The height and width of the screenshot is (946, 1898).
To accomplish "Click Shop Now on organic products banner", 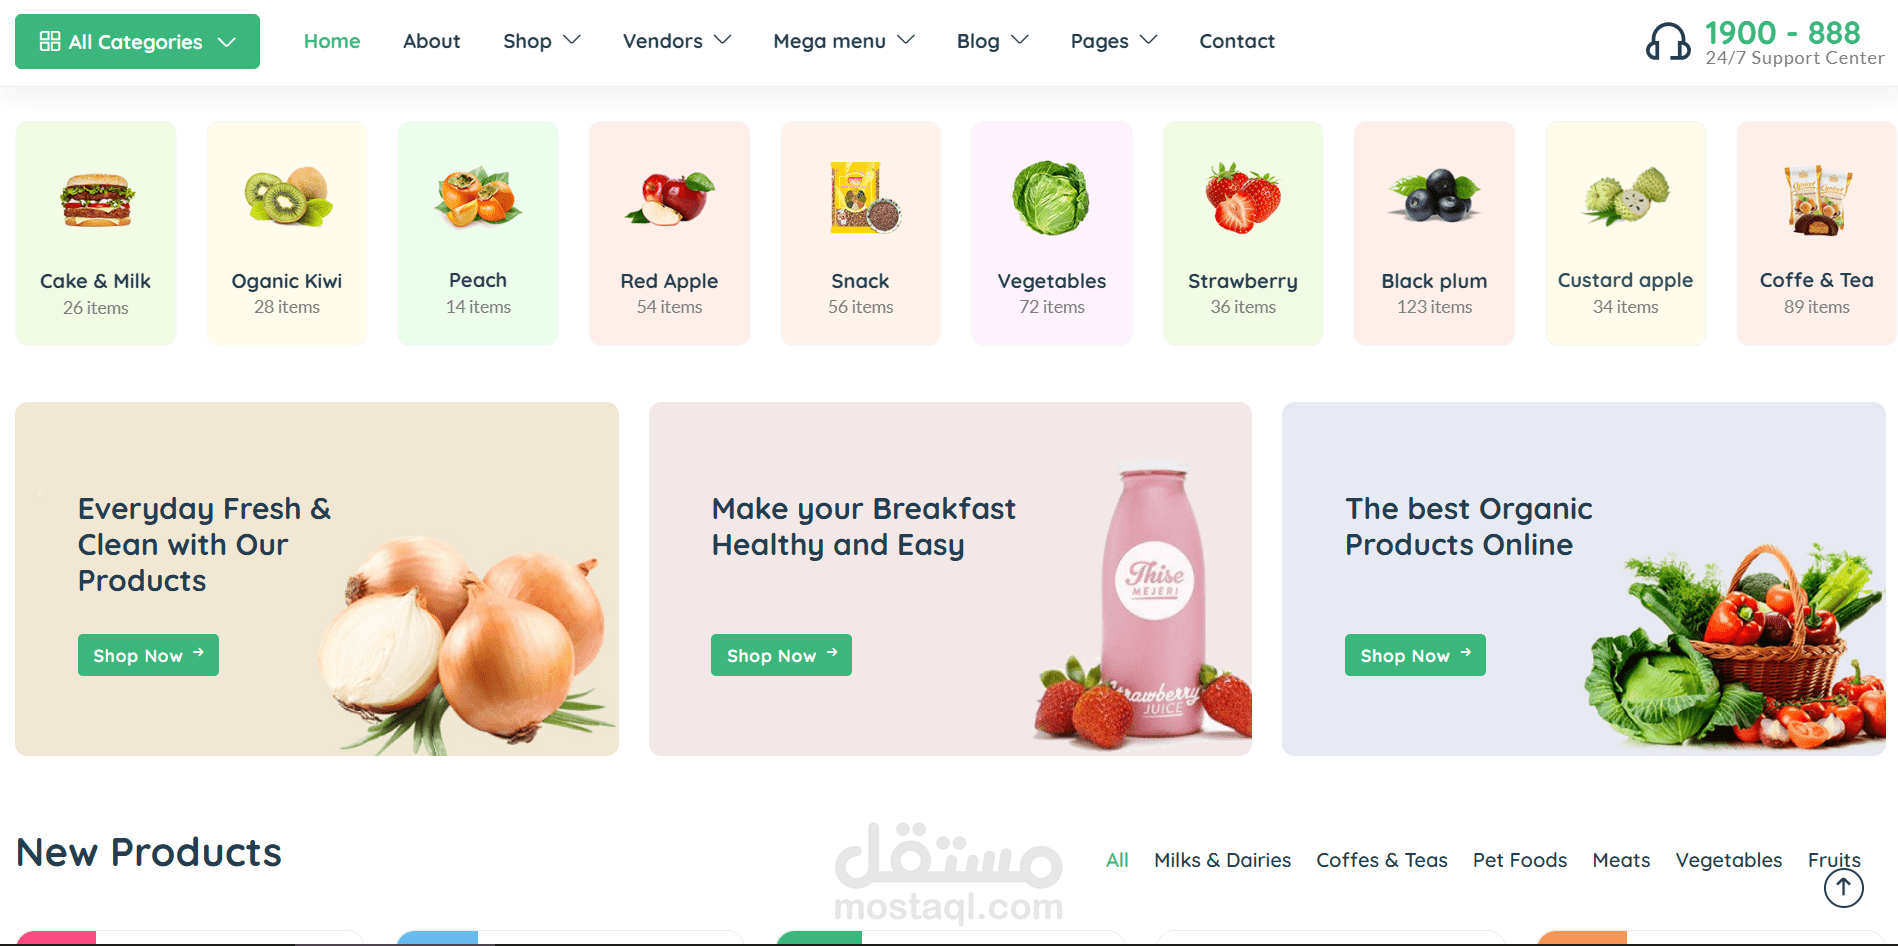I will [x=1415, y=655].
